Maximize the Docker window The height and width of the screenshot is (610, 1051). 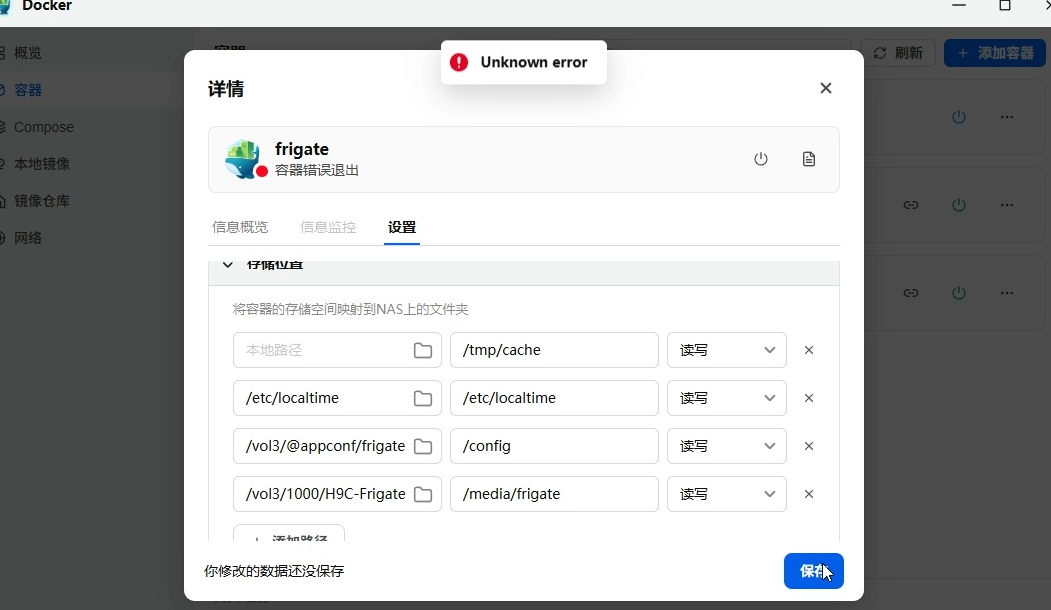click(x=1005, y=5)
